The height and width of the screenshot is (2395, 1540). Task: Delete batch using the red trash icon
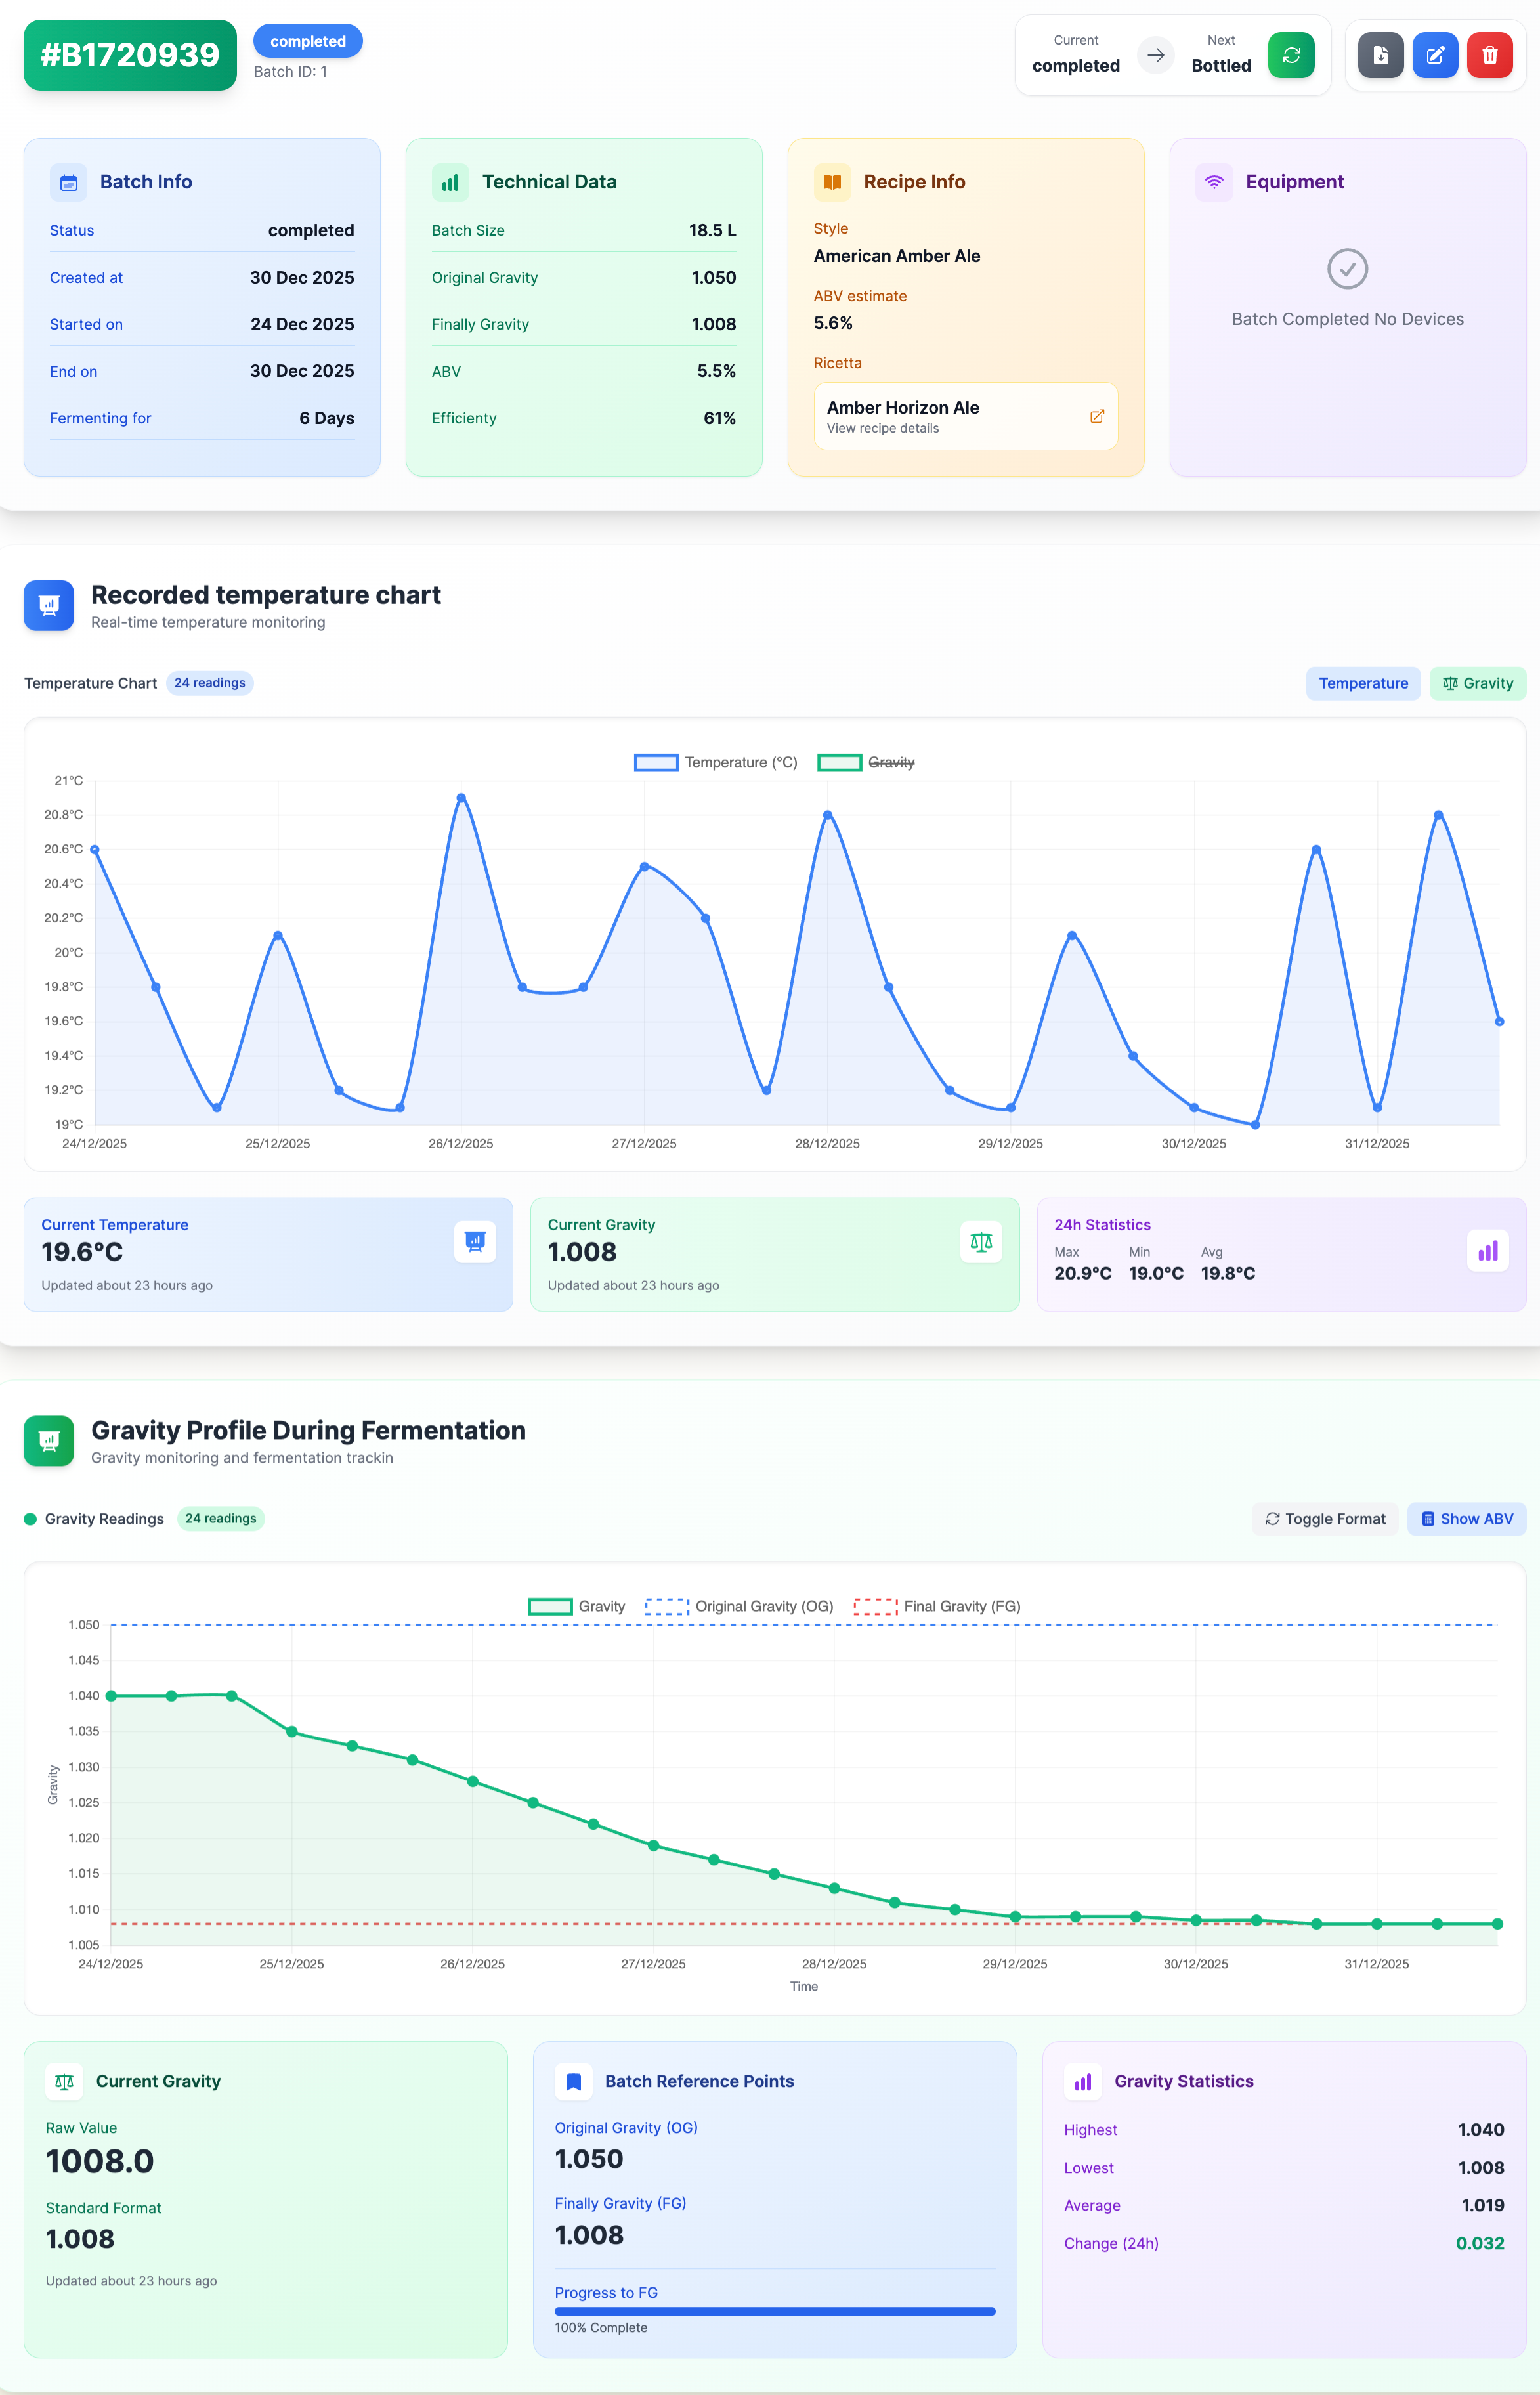[x=1489, y=55]
